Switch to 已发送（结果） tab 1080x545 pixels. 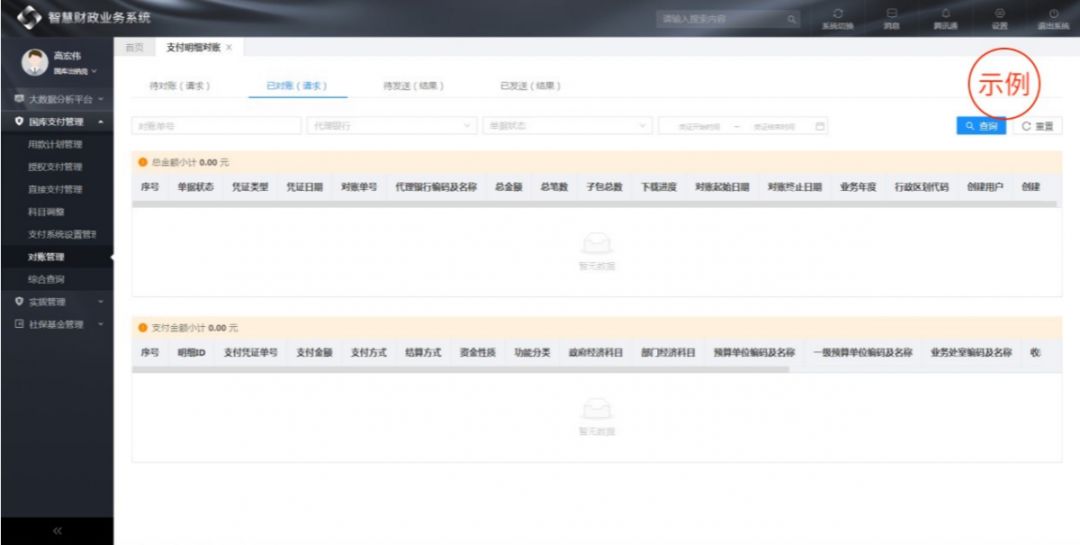tap(530, 86)
